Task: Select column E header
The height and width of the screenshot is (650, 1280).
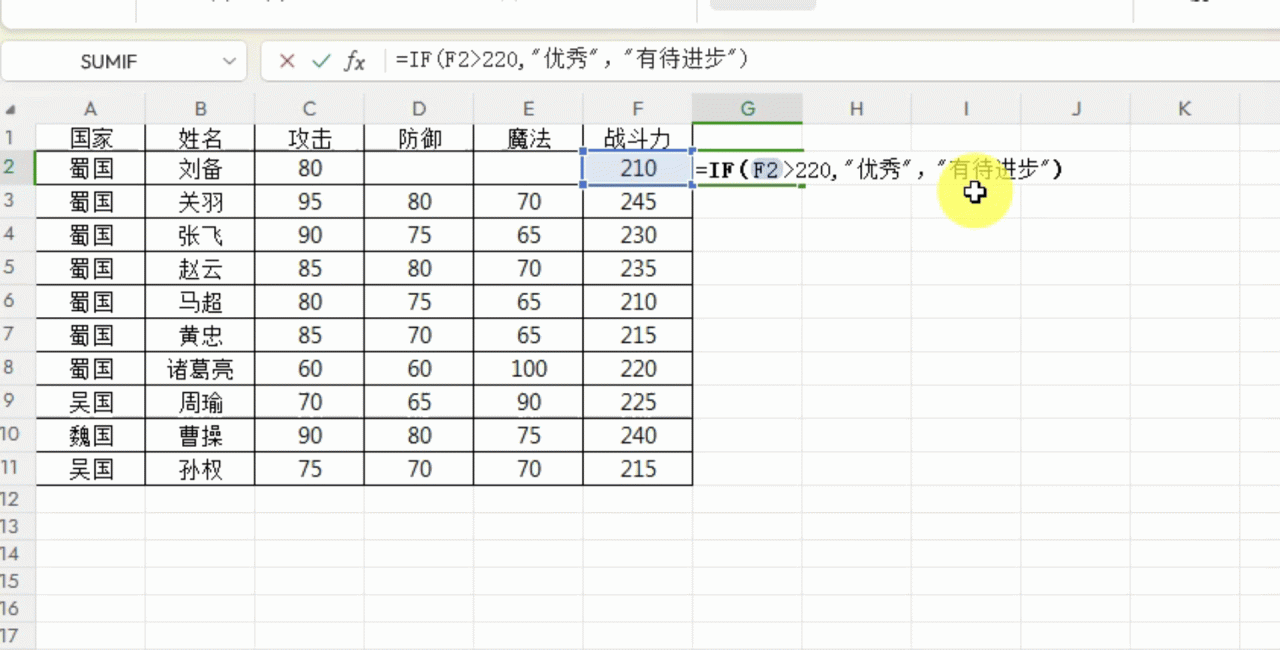Action: tap(528, 109)
